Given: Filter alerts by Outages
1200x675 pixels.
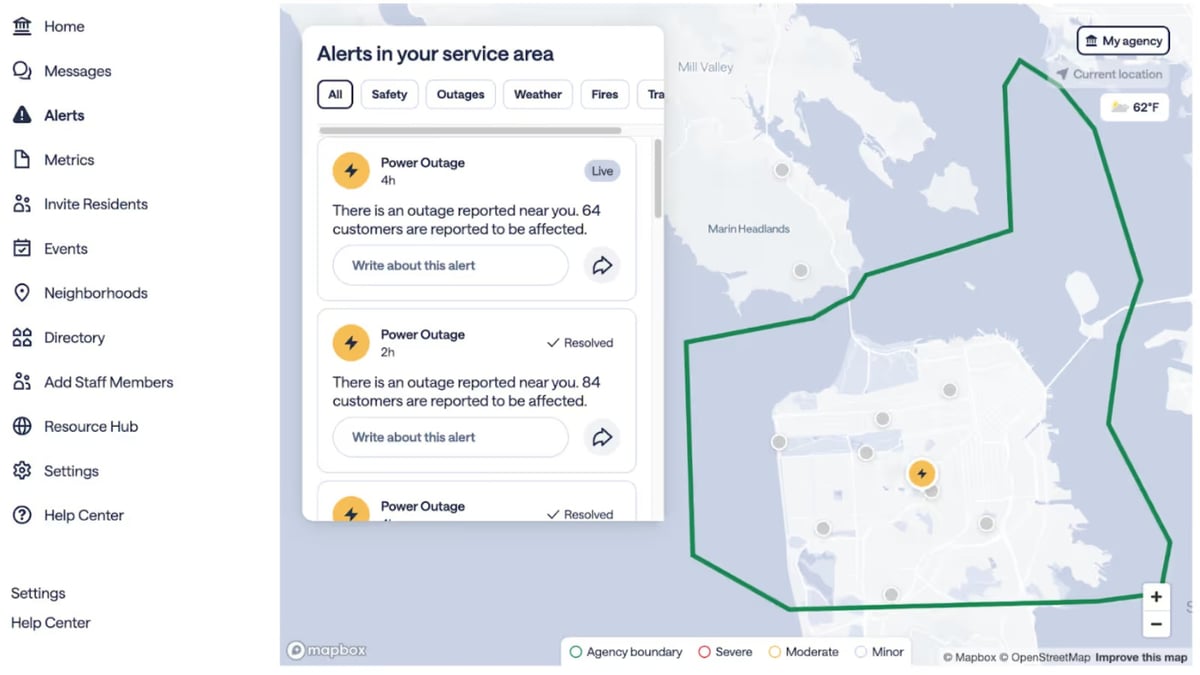Looking at the screenshot, I should coord(460,94).
